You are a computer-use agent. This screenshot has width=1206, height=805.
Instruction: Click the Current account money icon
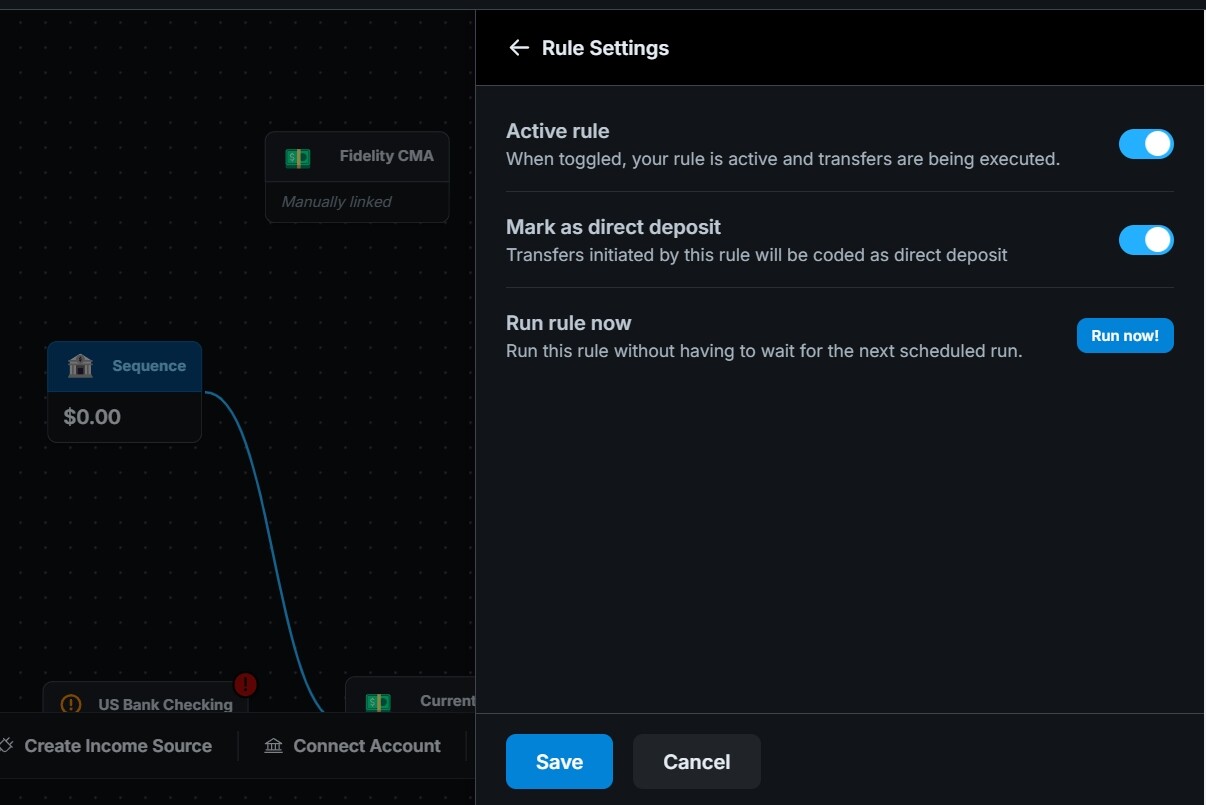point(378,702)
